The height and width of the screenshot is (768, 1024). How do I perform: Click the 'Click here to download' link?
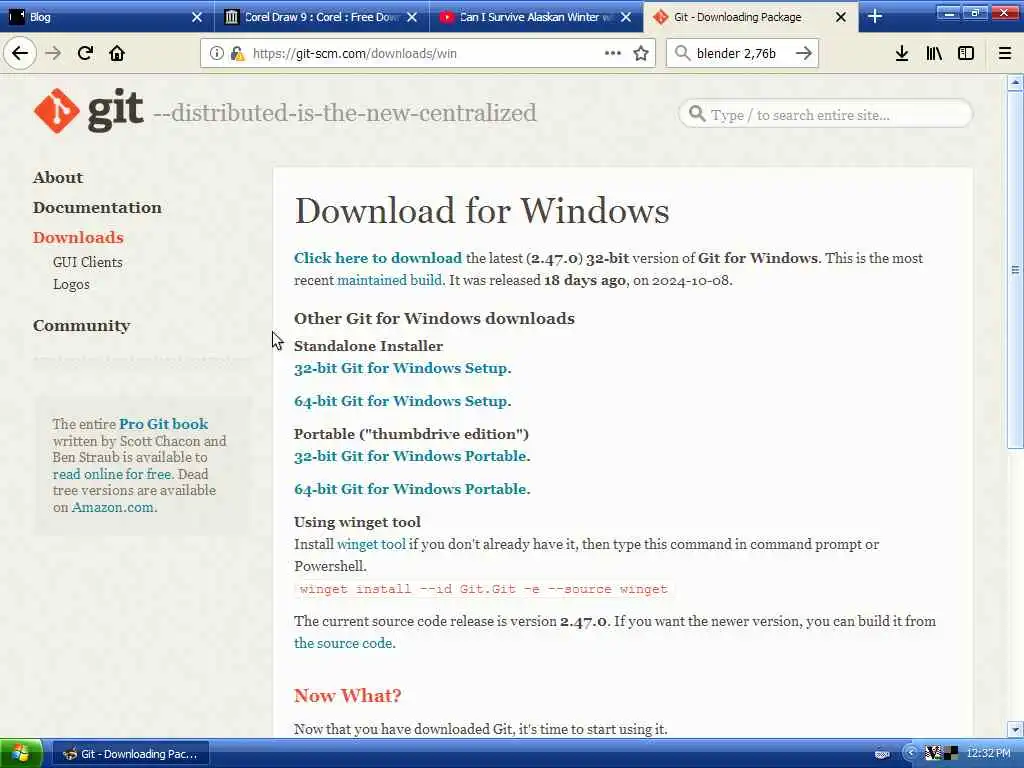[377, 258]
